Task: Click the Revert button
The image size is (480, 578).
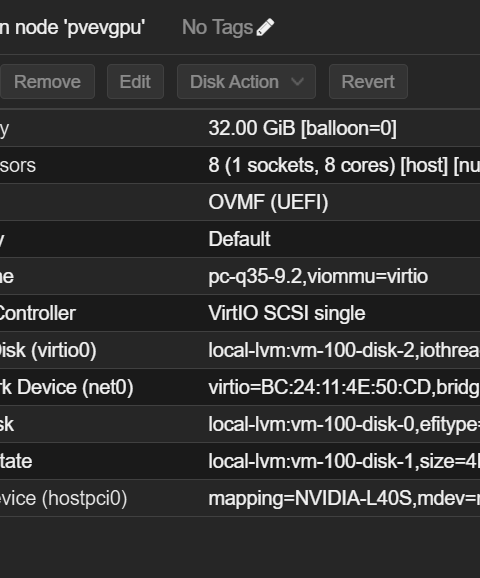Action: pyautogui.click(x=368, y=81)
